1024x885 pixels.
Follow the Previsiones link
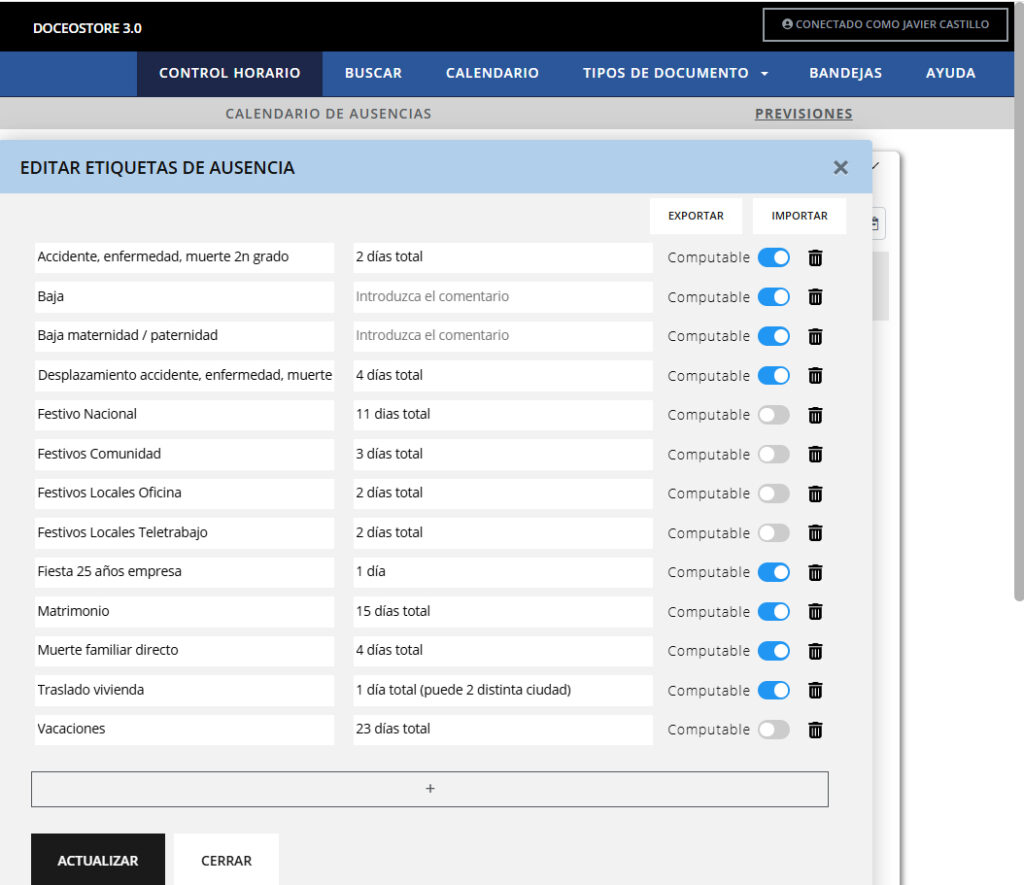804,114
